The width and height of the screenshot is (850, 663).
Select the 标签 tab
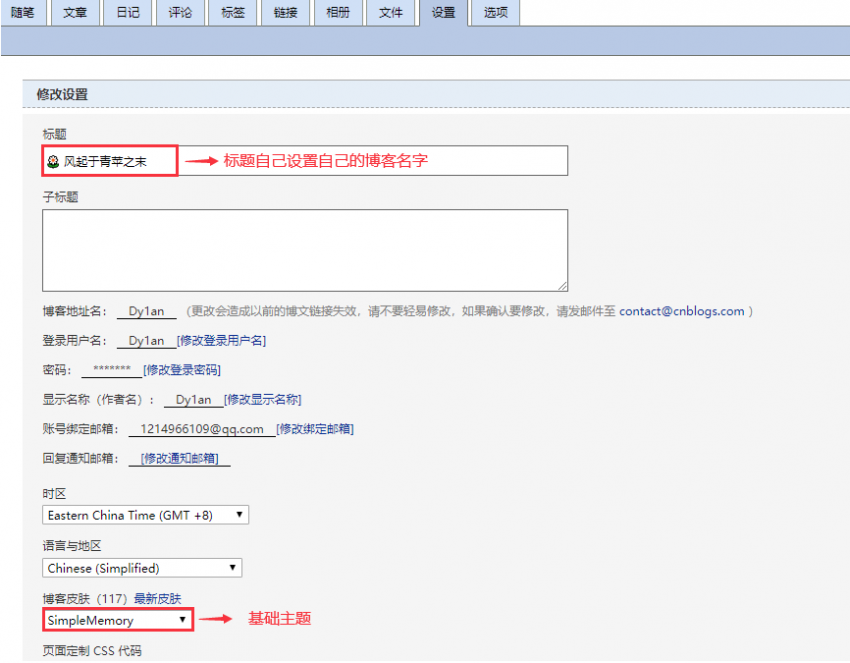232,13
